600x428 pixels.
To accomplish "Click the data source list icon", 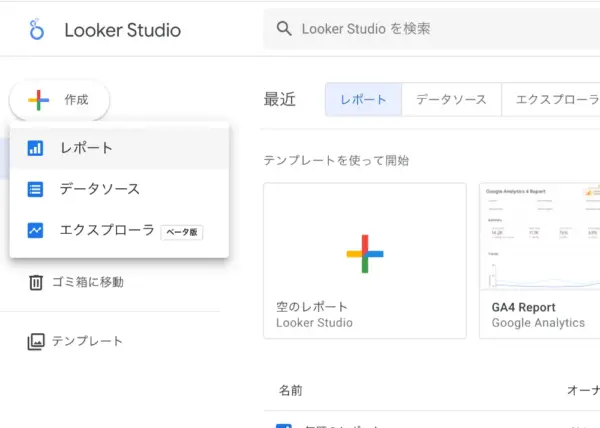I will (35, 189).
